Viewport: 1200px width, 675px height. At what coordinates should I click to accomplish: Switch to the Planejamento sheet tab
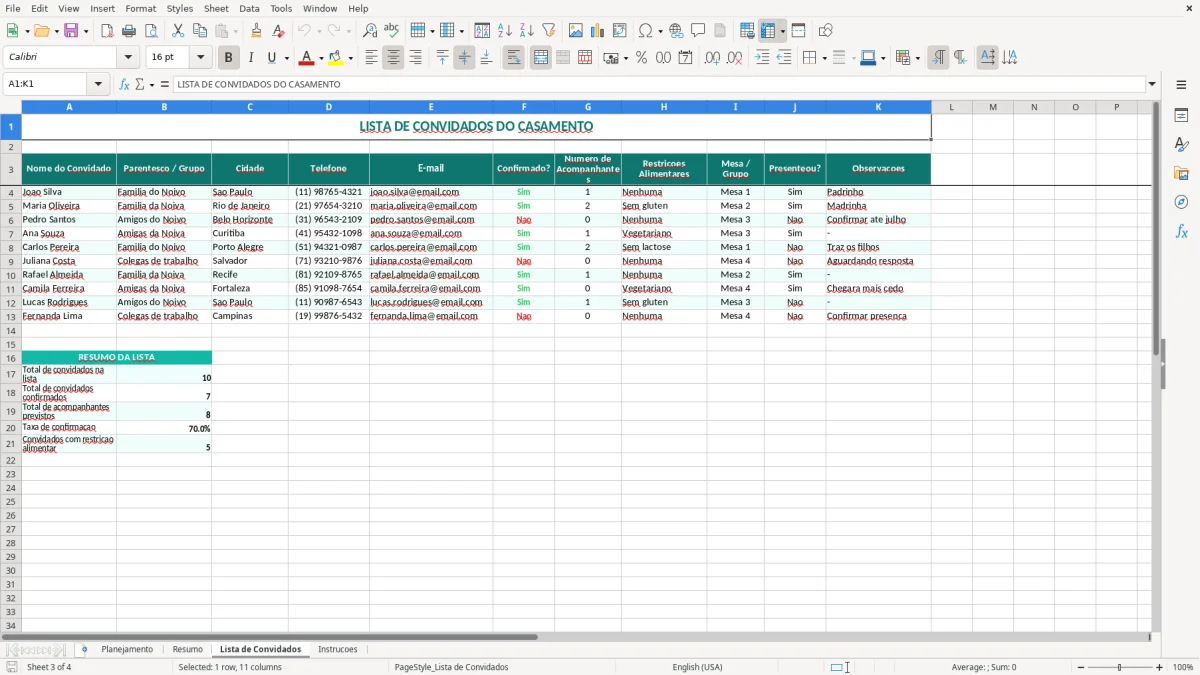click(x=127, y=649)
